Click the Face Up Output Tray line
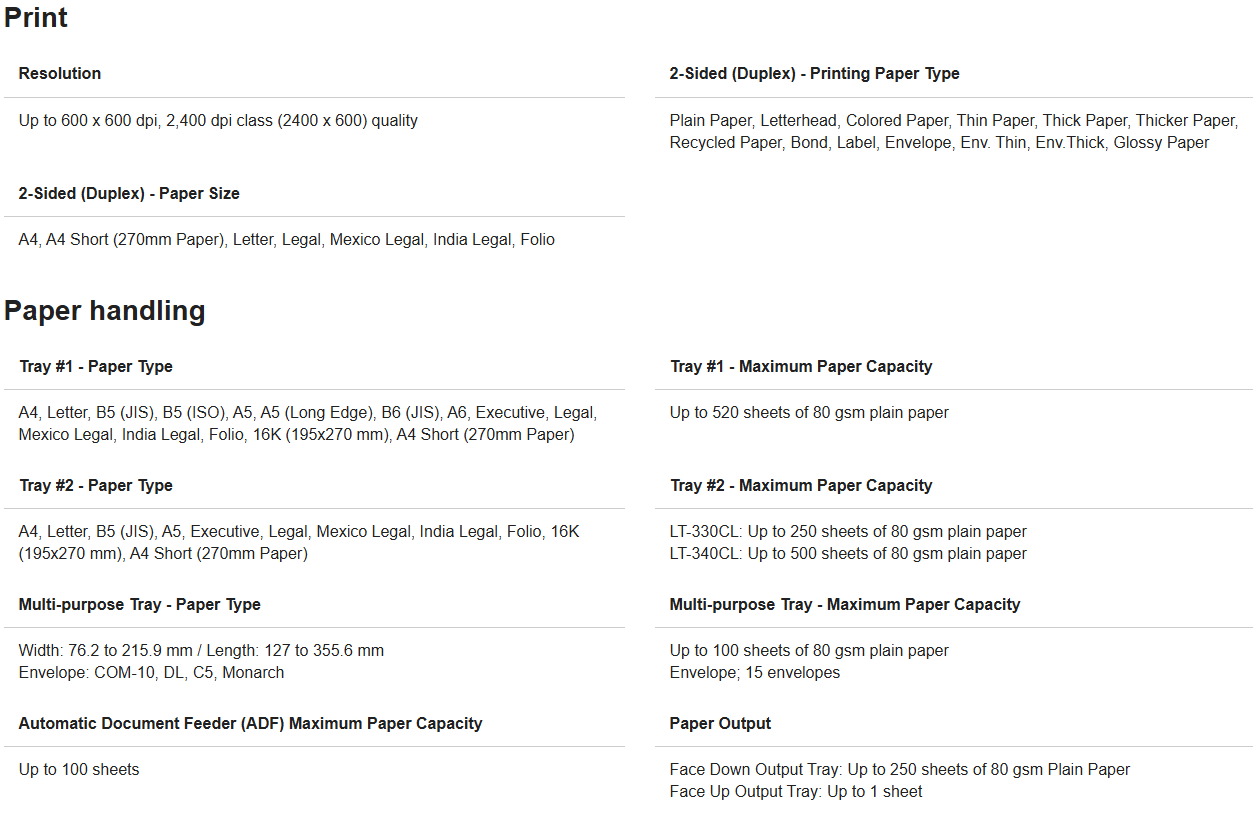 point(796,792)
